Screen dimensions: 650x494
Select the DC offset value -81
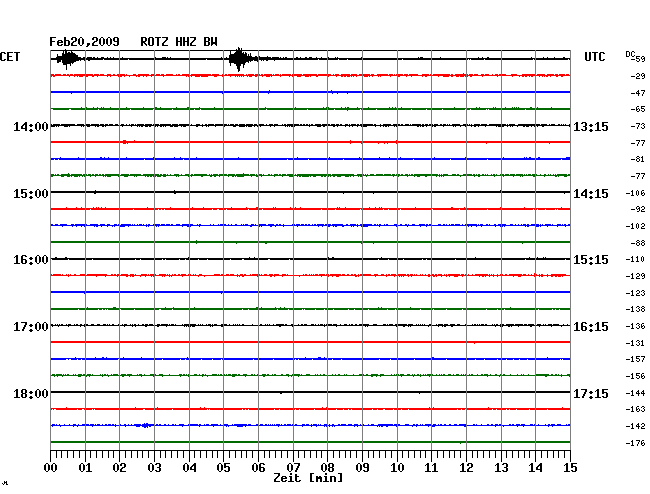[x=638, y=159]
